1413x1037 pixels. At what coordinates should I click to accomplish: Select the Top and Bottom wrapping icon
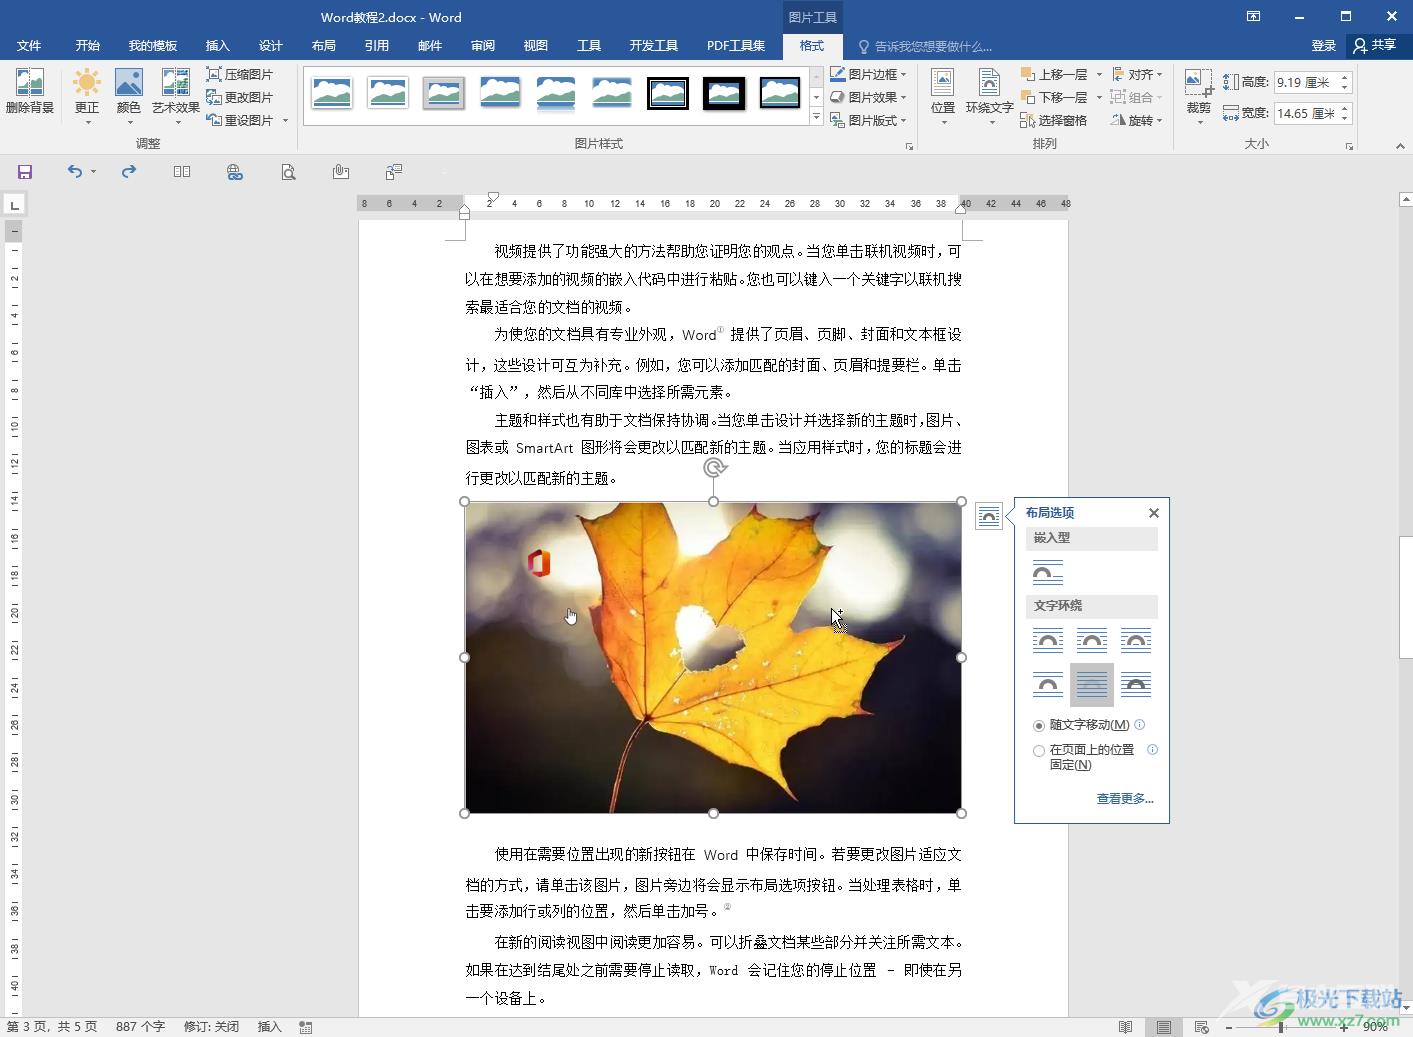(x=1048, y=685)
